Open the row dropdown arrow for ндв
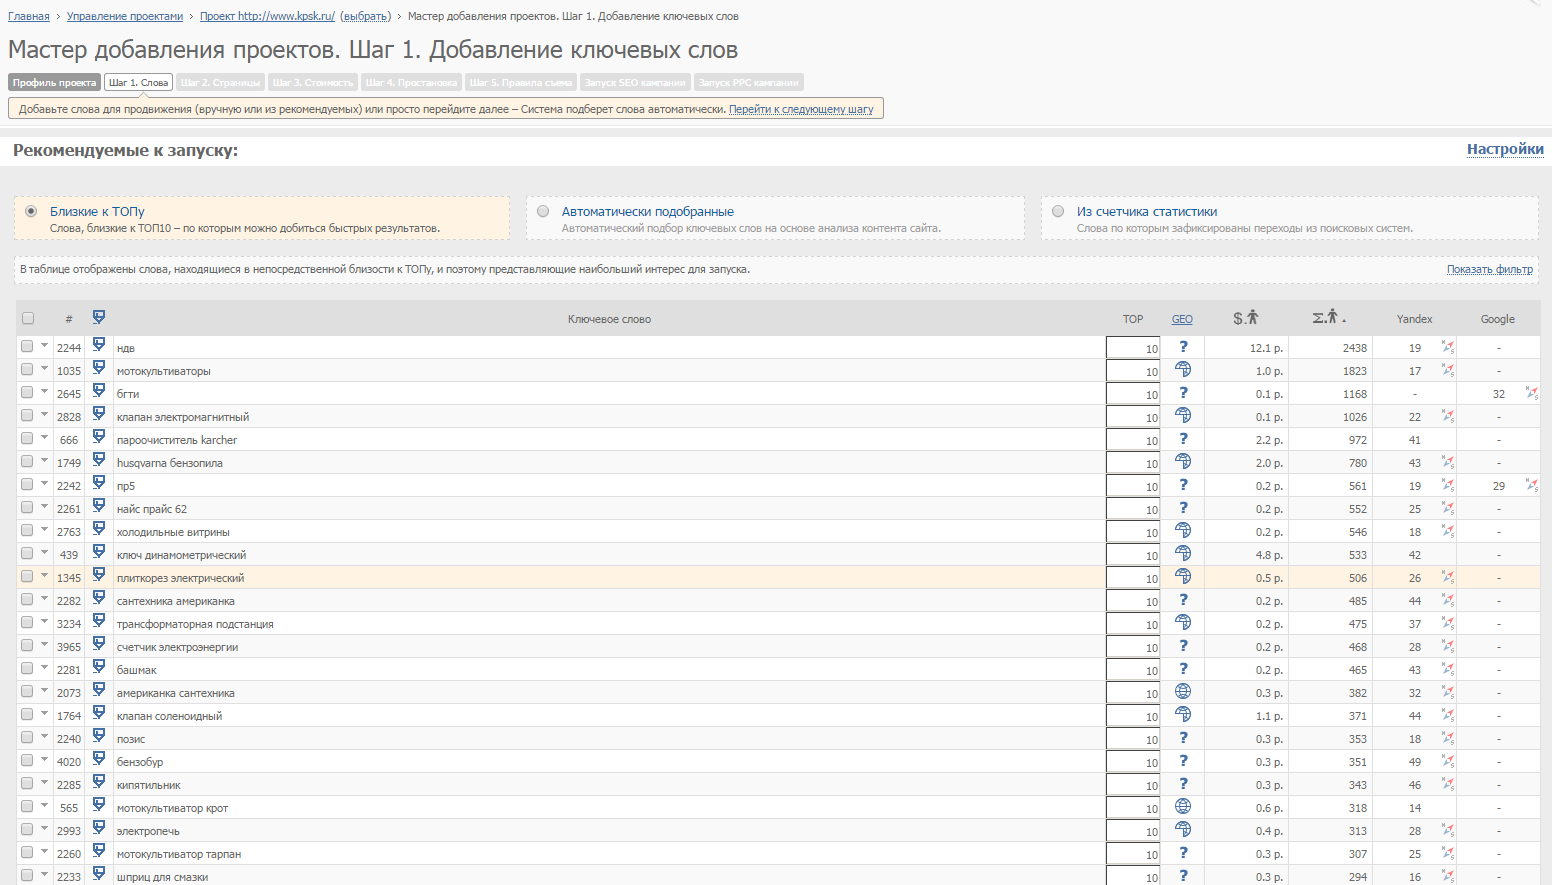 44,345
